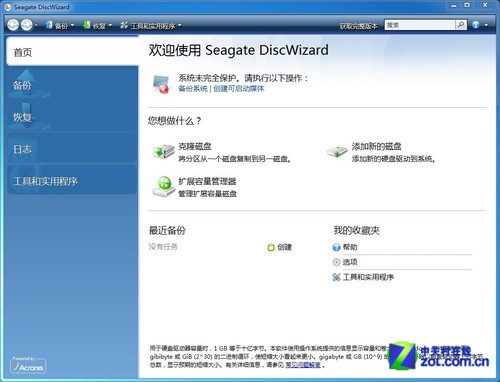The width and height of the screenshot is (500, 382).
Task: Switch to the 备份 sidebar tab
Action: click(x=72, y=85)
